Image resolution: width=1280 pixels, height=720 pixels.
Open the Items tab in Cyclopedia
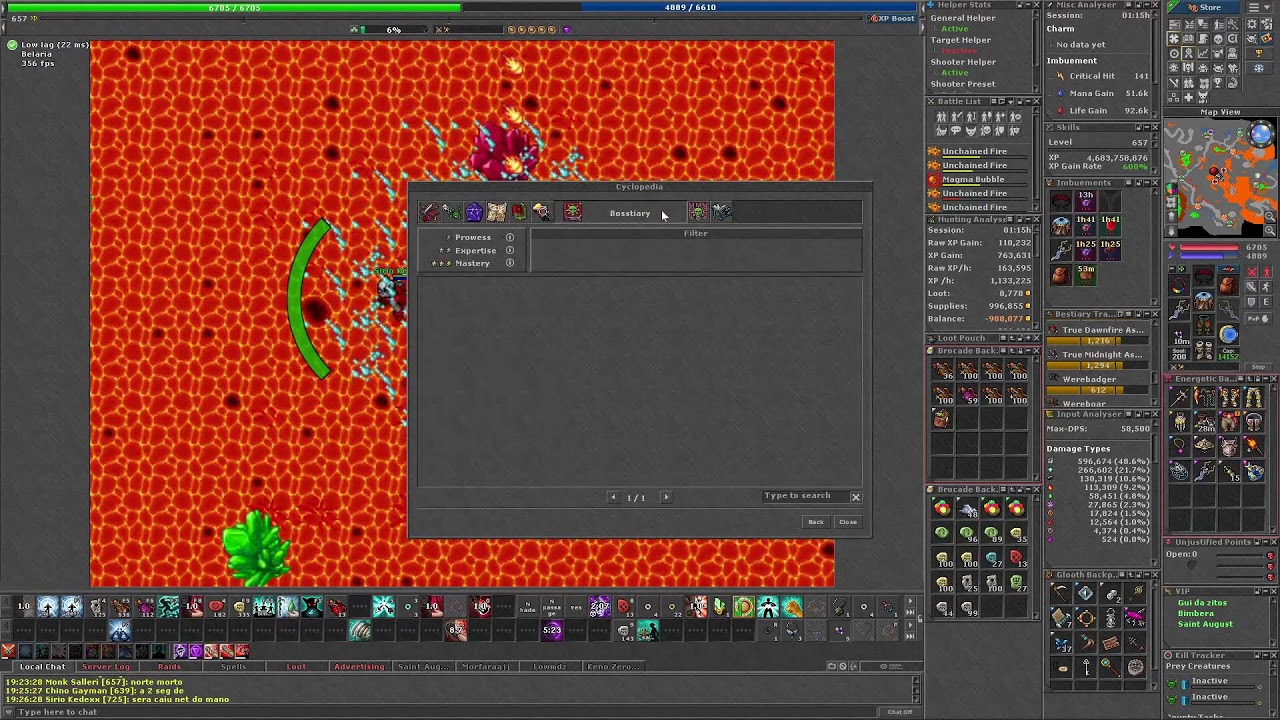430,212
